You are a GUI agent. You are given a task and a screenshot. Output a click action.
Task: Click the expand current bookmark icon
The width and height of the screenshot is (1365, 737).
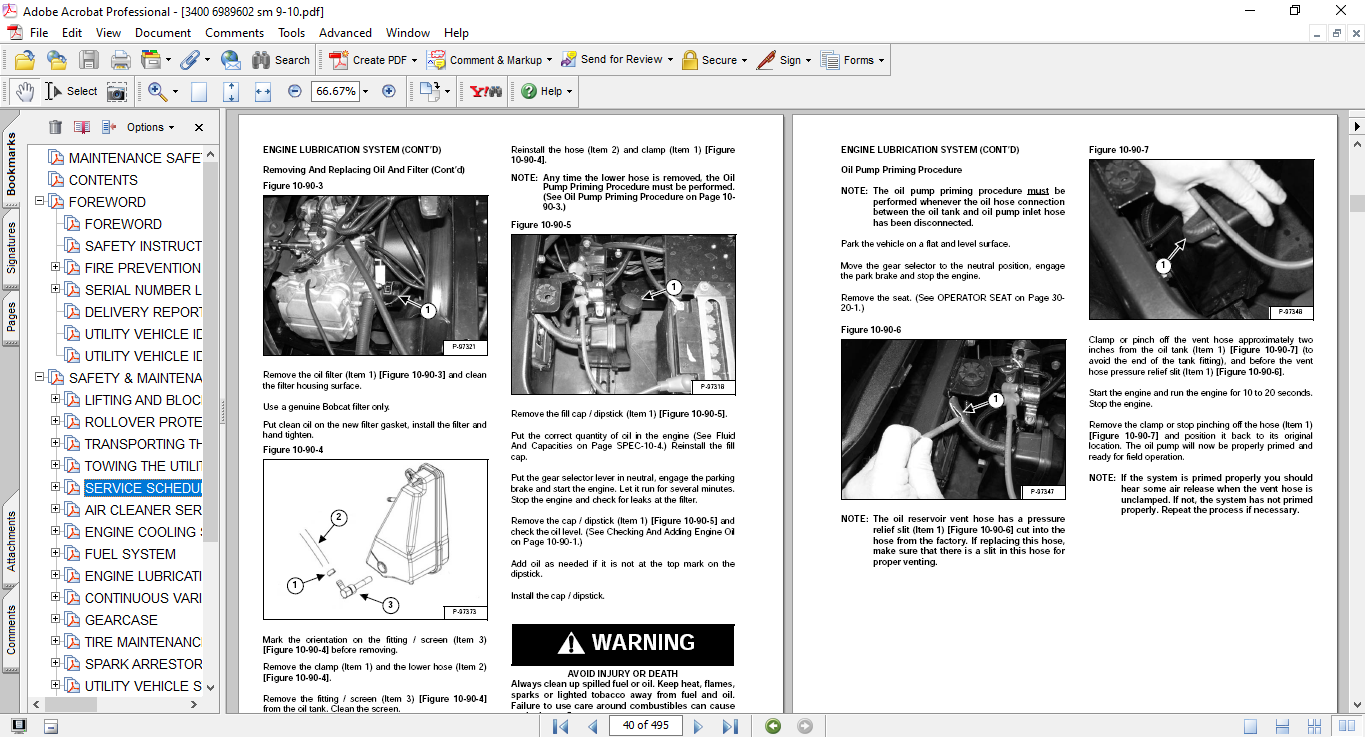tap(108, 127)
